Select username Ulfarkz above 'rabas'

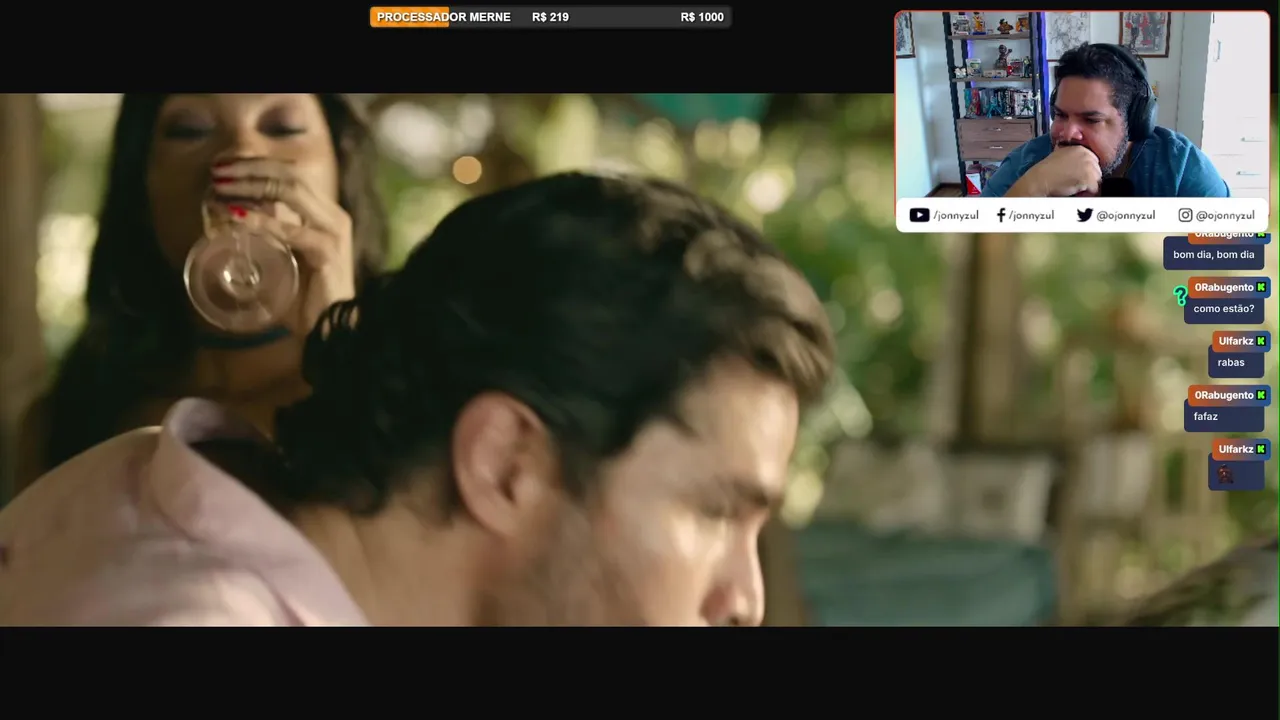pos(1236,341)
